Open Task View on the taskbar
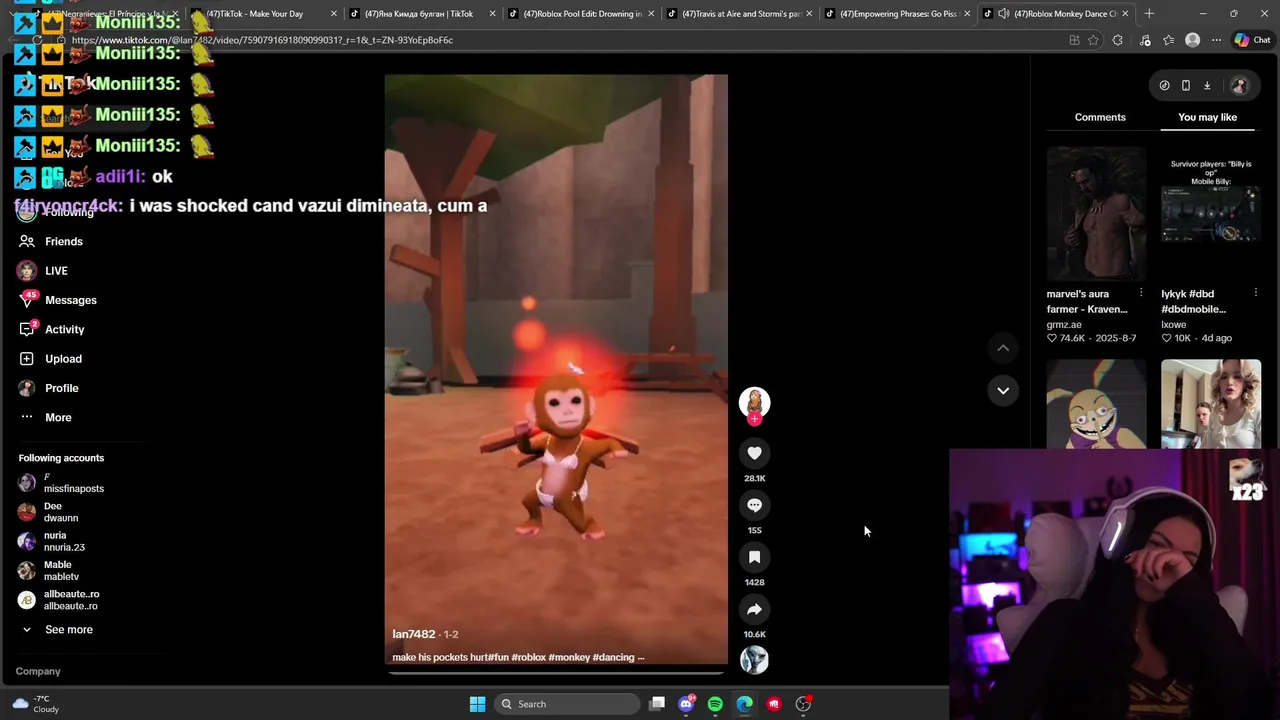The width and height of the screenshot is (1280, 720). pos(657,704)
